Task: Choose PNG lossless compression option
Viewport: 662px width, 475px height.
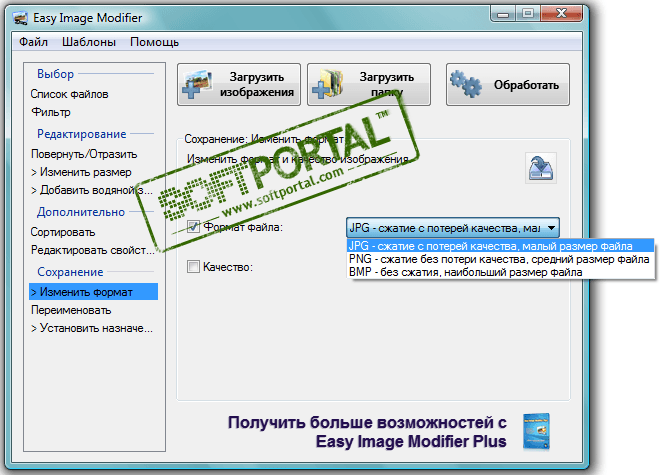Action: [500, 259]
